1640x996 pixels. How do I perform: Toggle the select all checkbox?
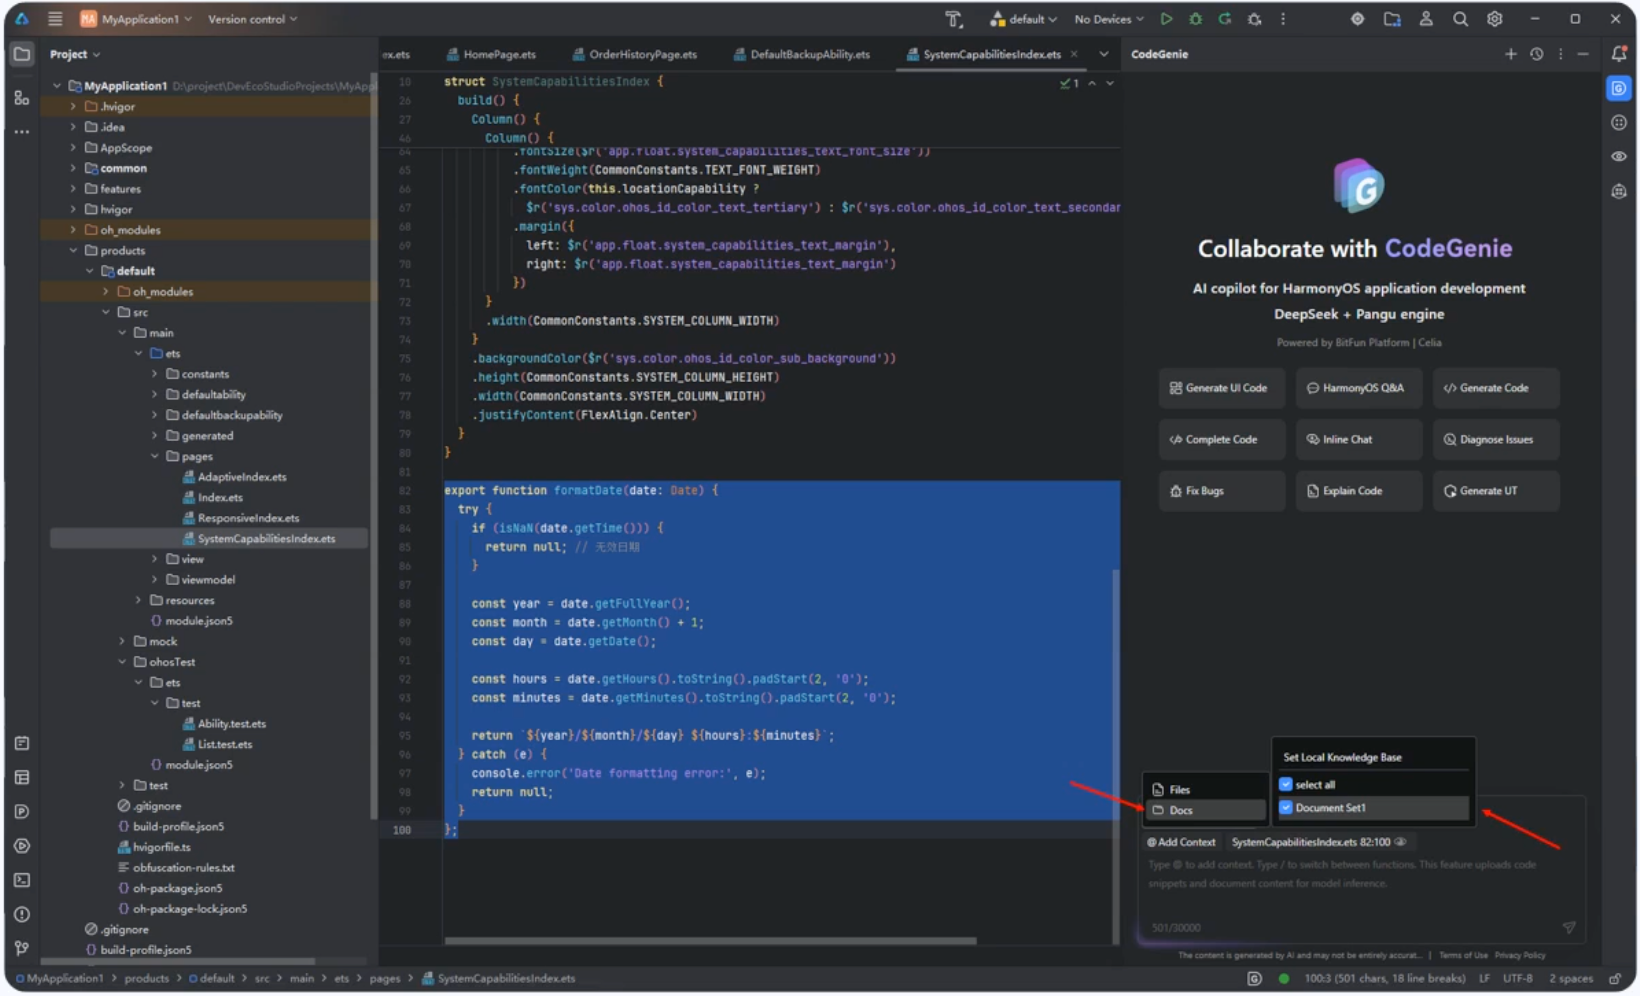(1286, 784)
